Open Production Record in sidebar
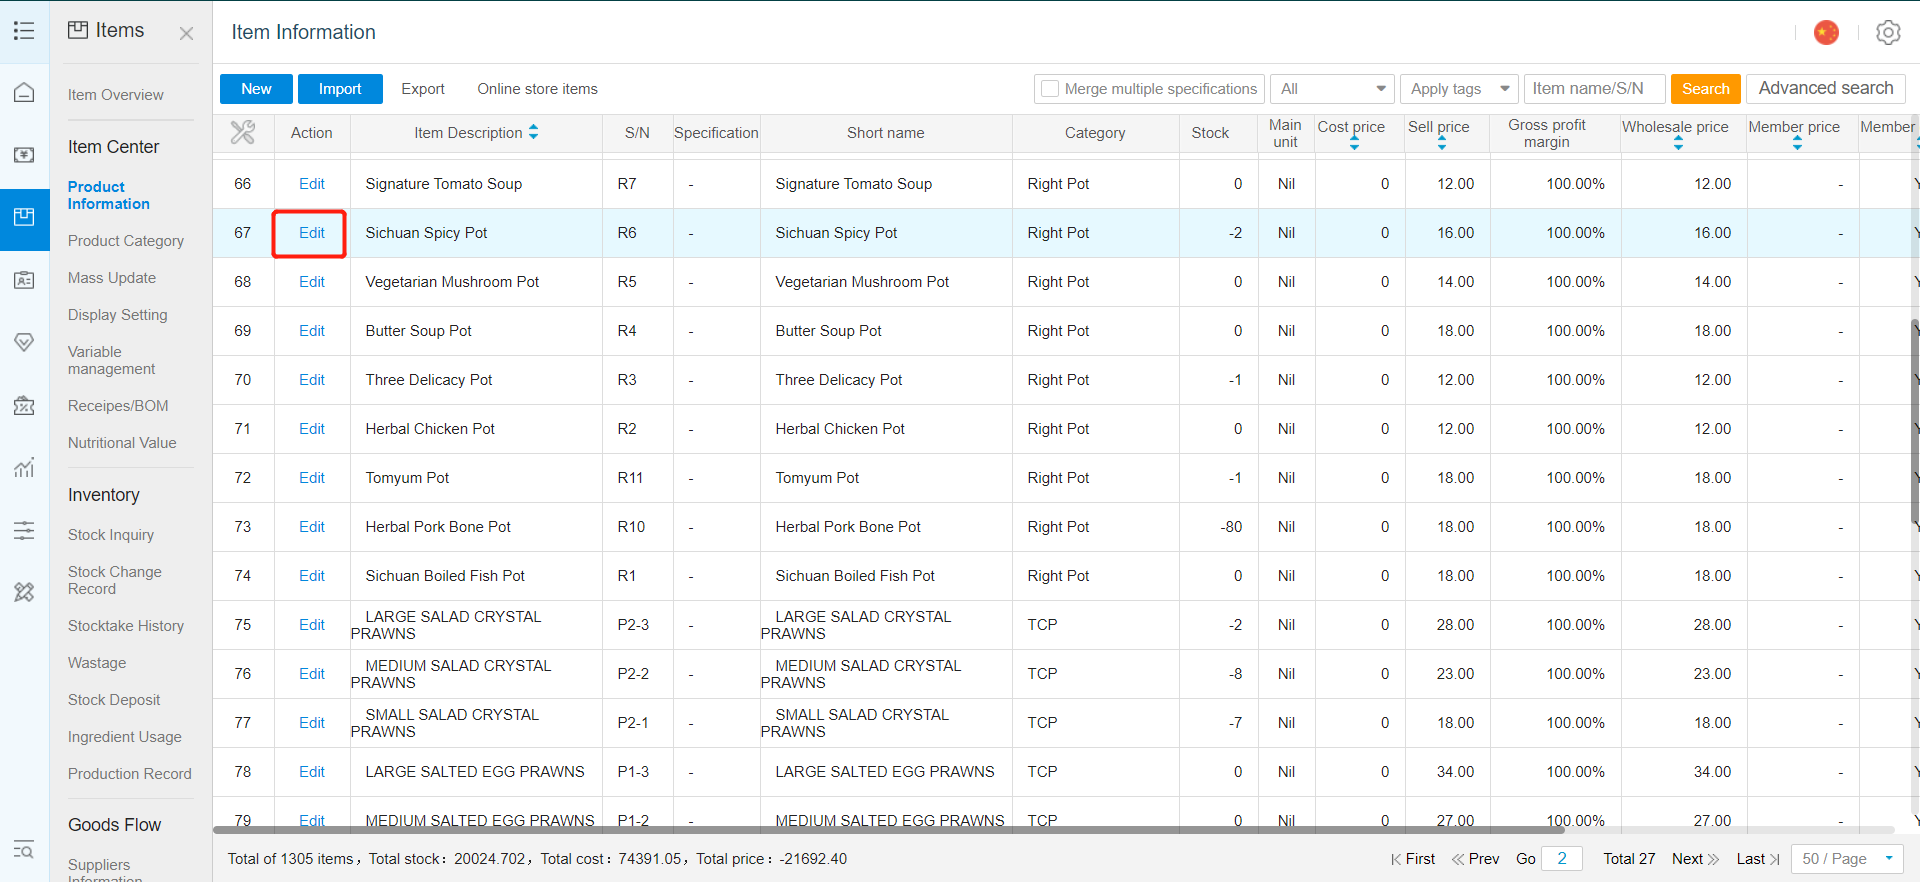Screen dimensions: 1920x882 [x=130, y=774]
